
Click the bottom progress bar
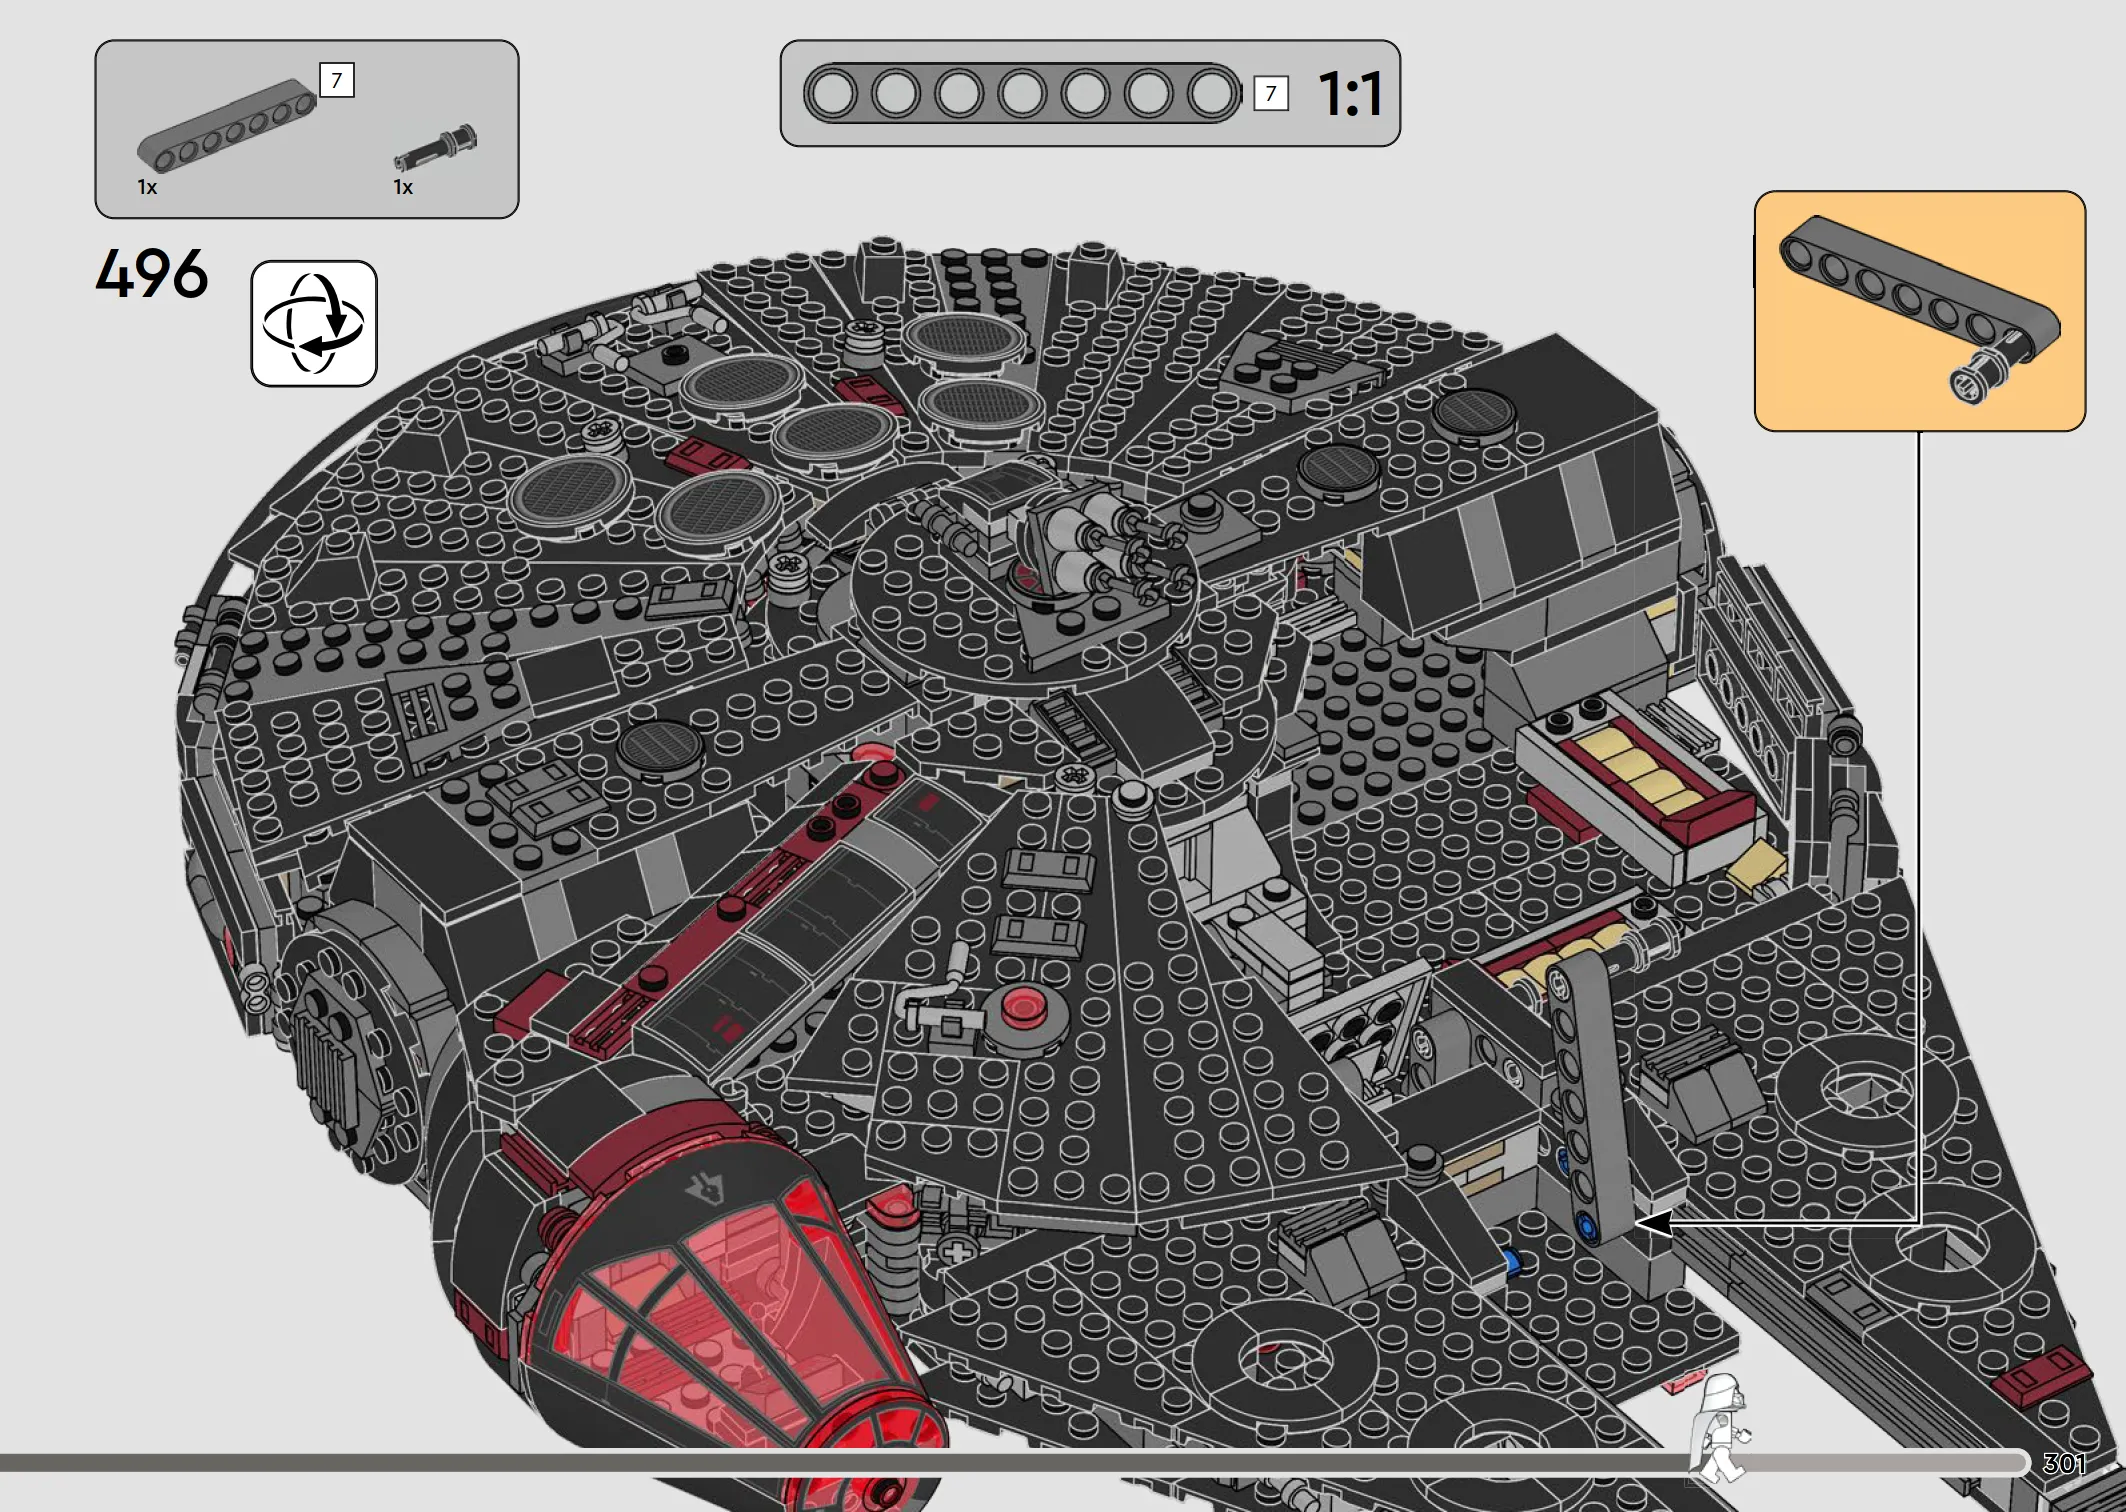[x=1015, y=1463]
